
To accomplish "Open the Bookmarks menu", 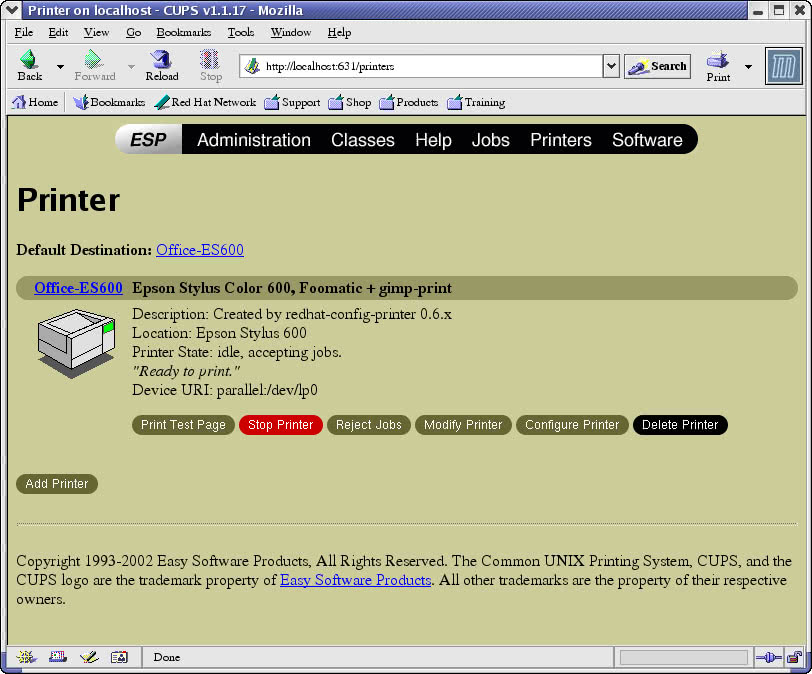I will click(x=184, y=32).
